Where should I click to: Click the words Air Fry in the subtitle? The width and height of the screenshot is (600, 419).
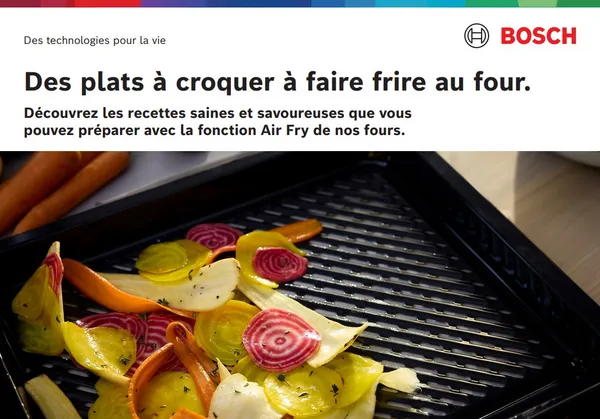[285, 130]
